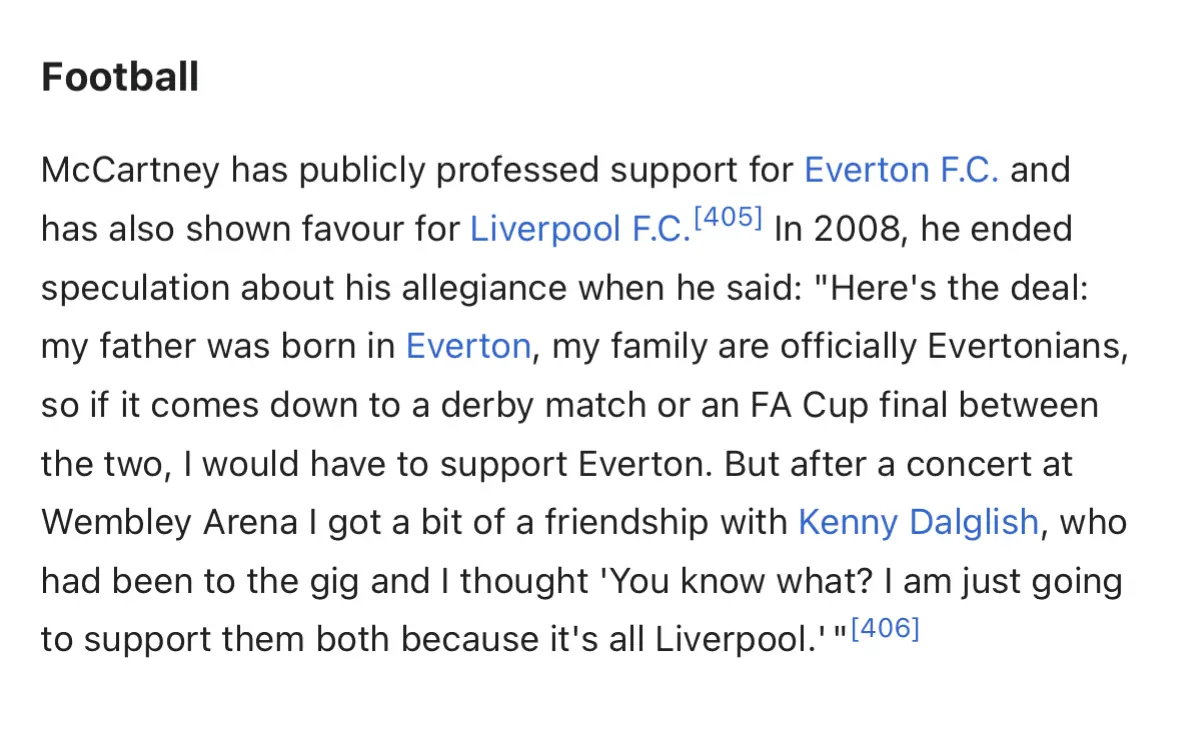The height and width of the screenshot is (739, 1179).
Task: Click the Football section heading
Action: click(120, 77)
